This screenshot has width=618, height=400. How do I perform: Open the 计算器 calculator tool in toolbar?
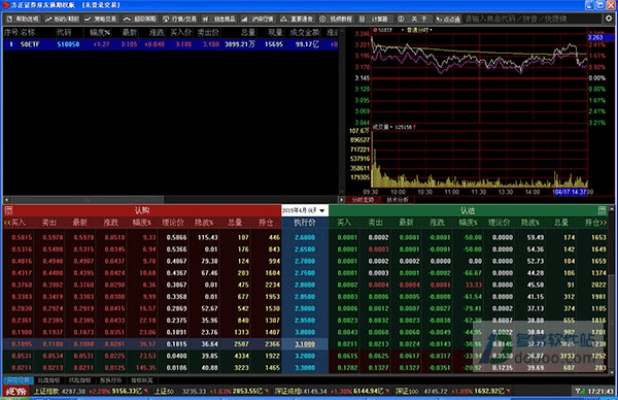click(380, 19)
